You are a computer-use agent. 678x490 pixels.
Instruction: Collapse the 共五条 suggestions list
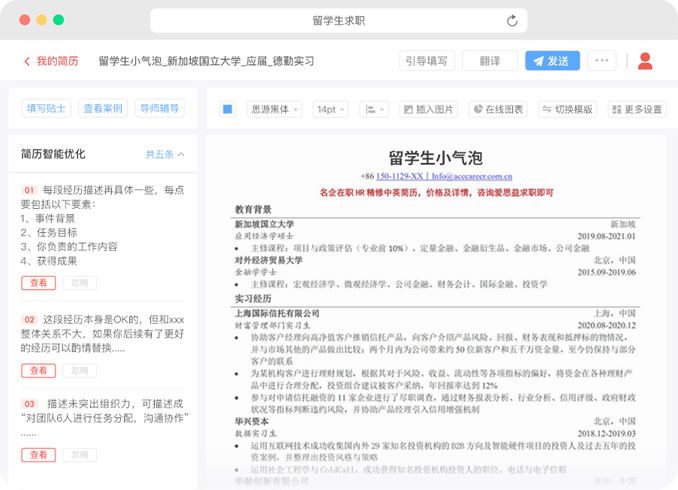coord(165,155)
